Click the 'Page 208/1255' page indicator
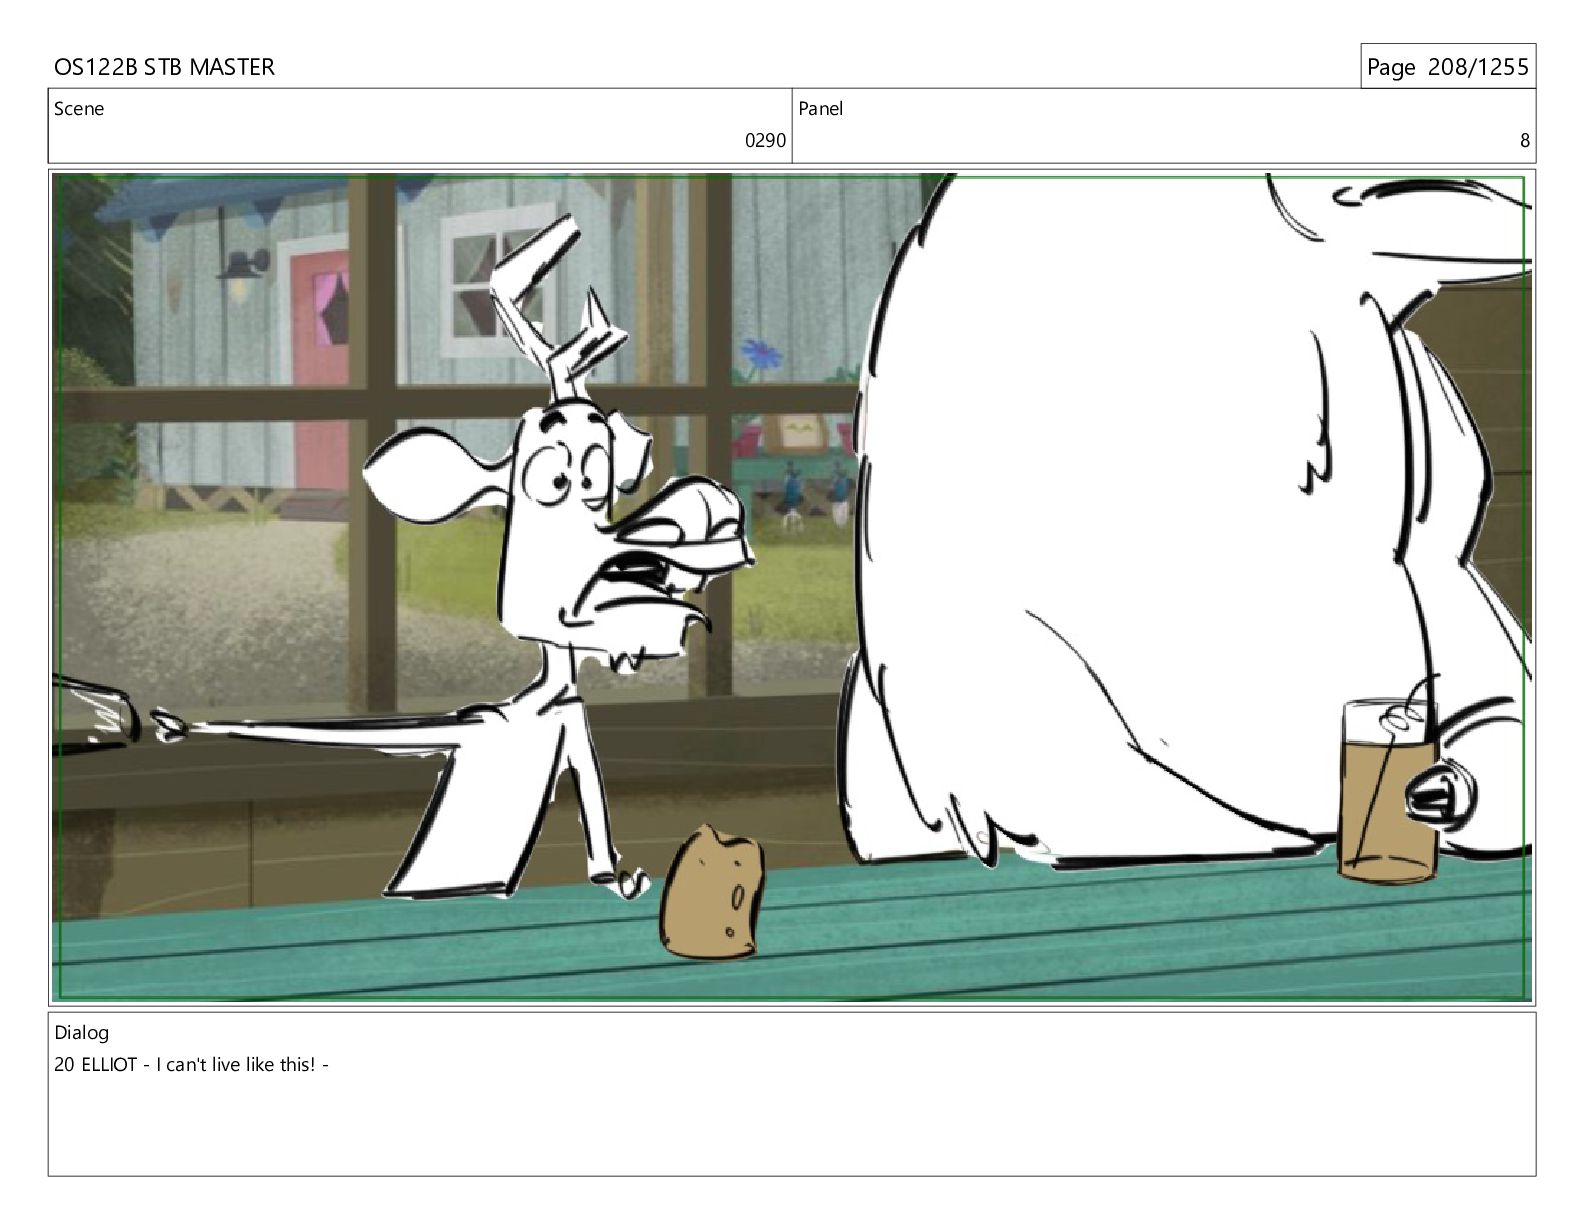The height and width of the screenshot is (1224, 1584). [1447, 67]
